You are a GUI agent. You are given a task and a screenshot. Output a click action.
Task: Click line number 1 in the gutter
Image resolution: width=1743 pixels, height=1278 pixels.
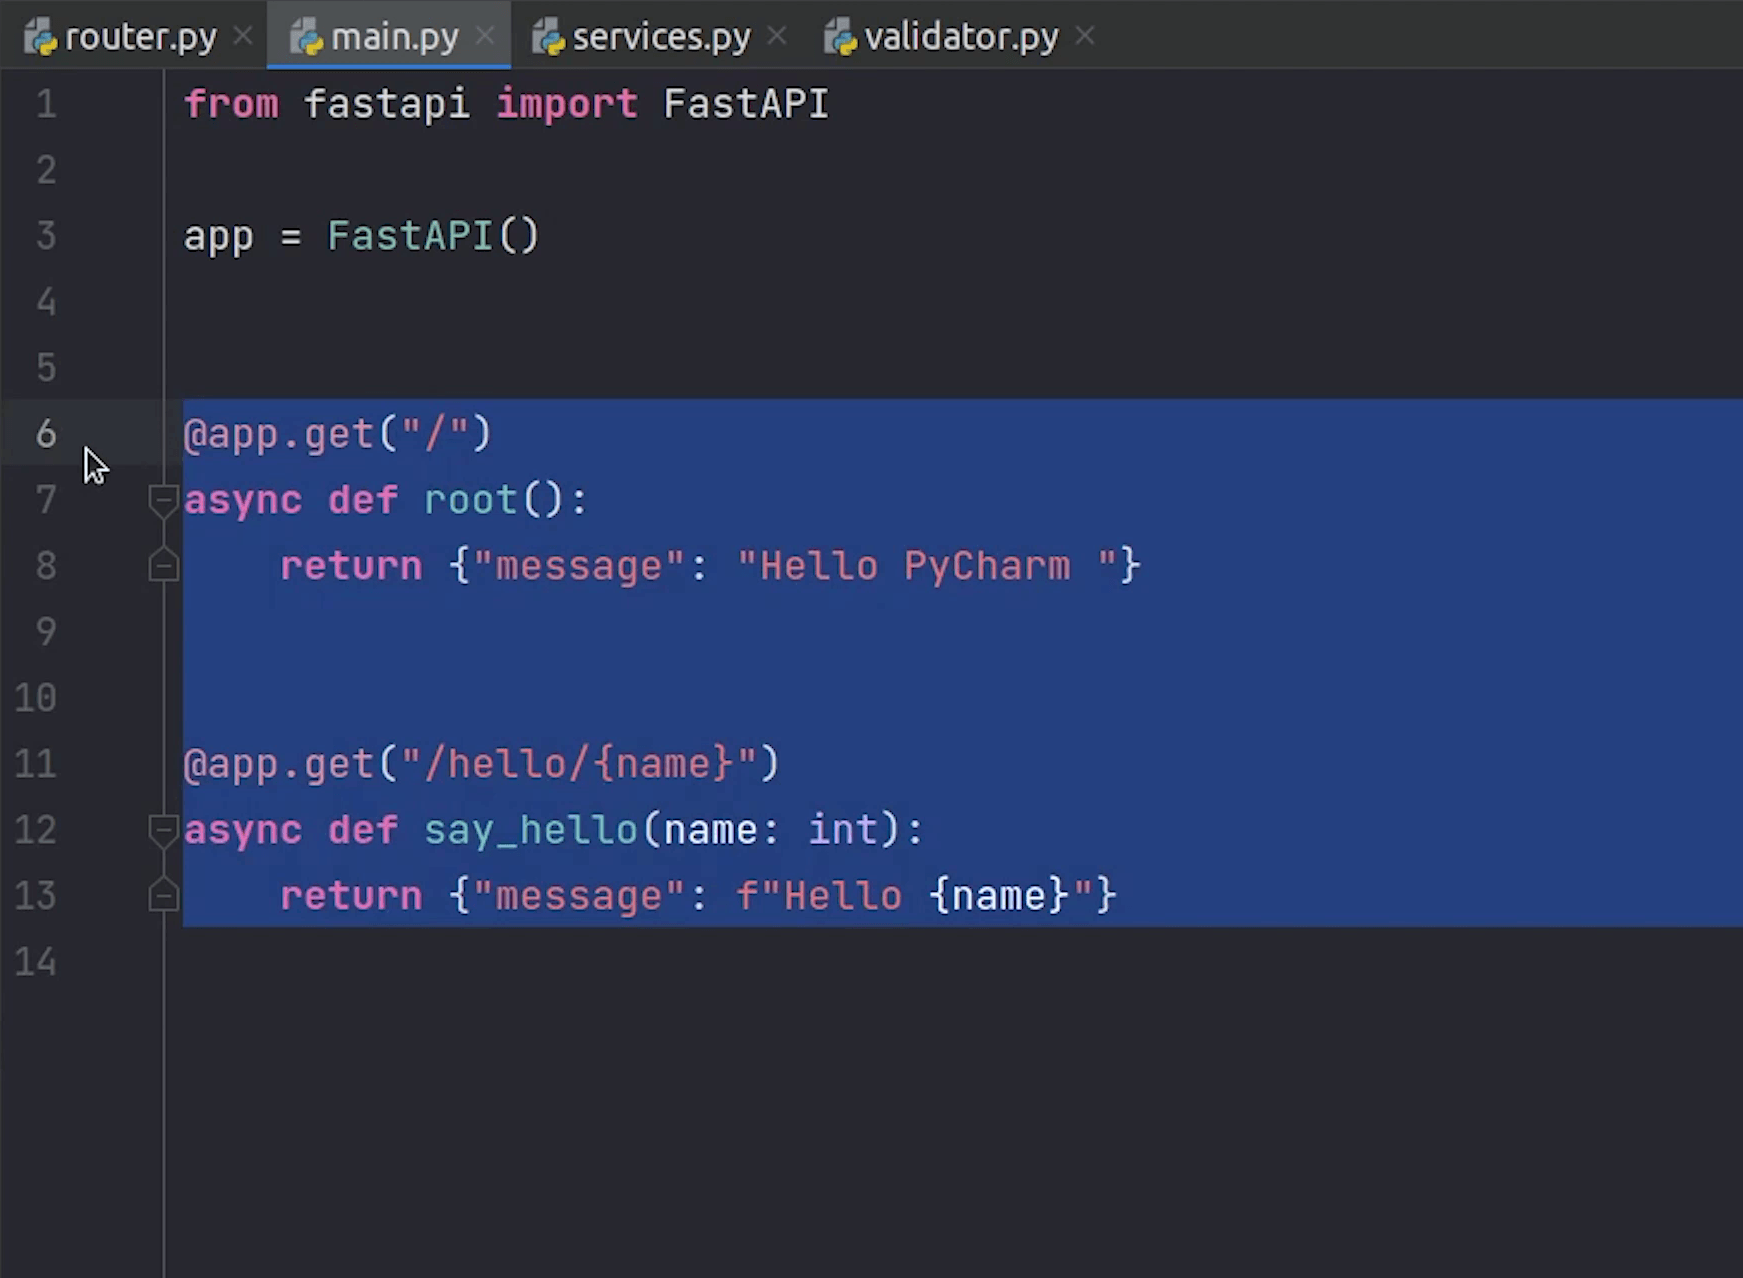tap(46, 104)
